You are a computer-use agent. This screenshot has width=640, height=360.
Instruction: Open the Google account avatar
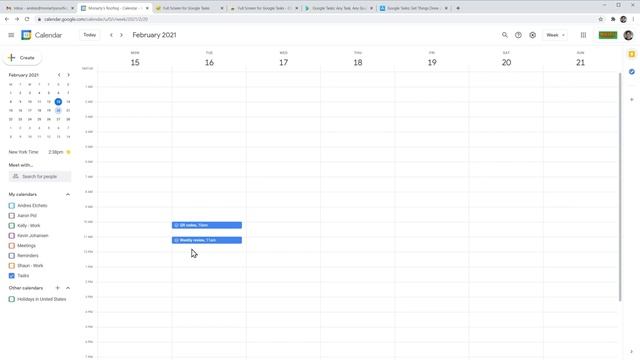tap(628, 35)
